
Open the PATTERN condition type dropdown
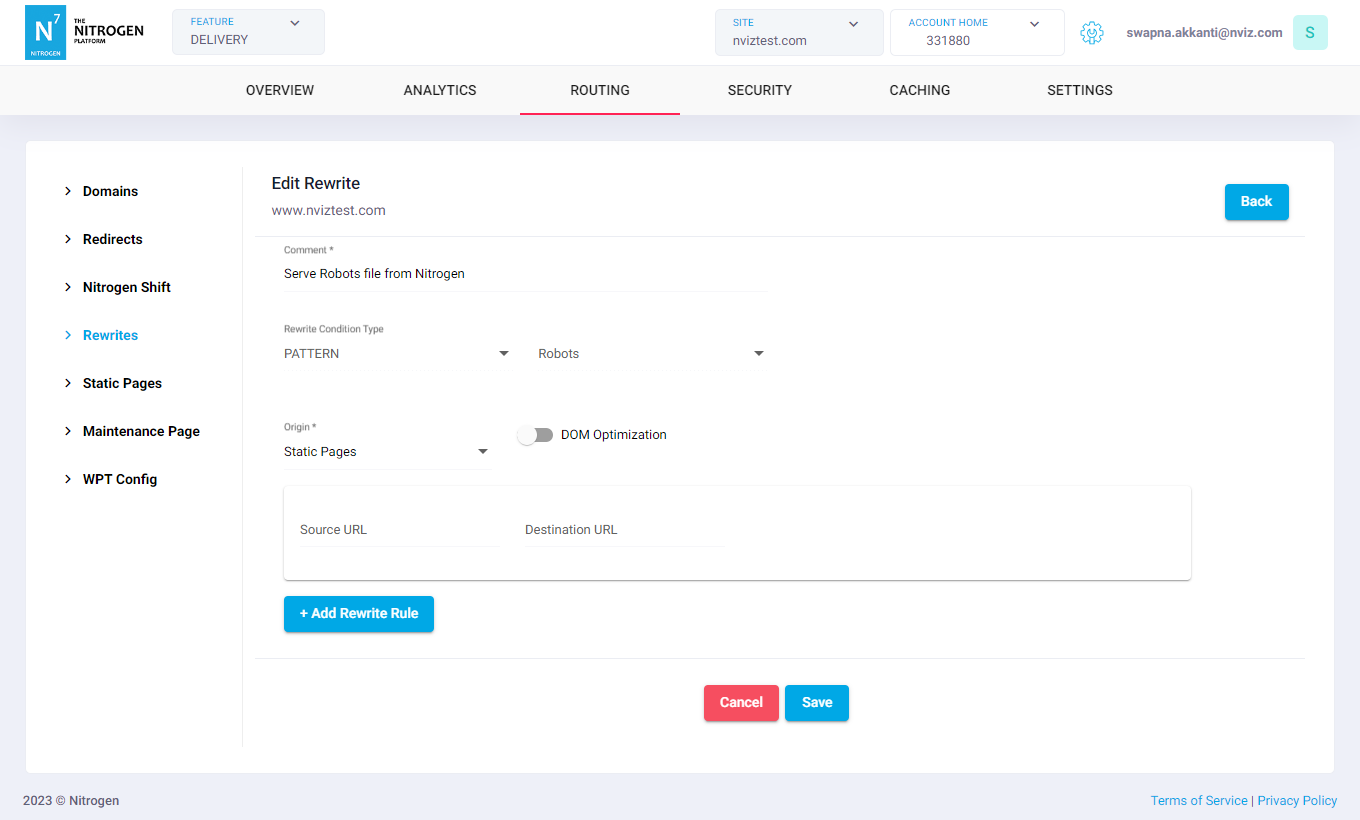tap(397, 354)
